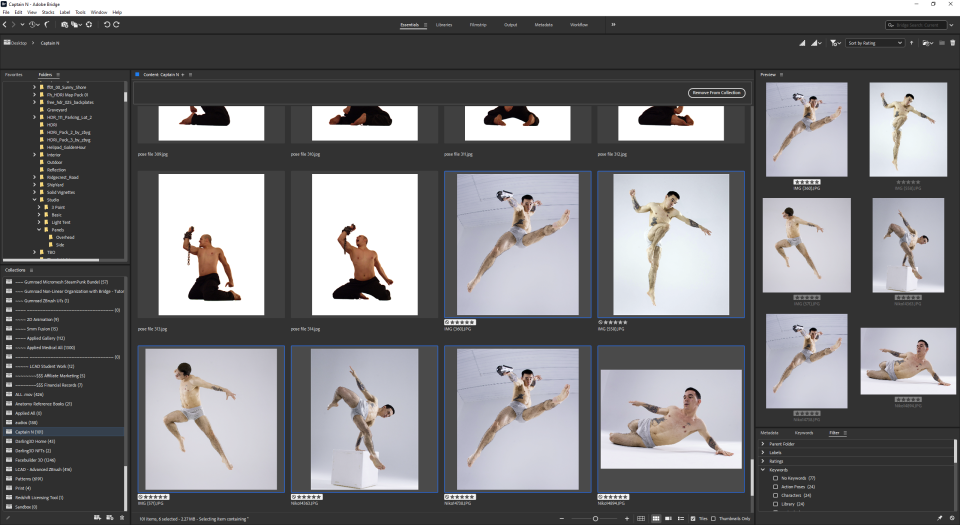Check the Action Poses keyword filter
This screenshot has width=960, height=525.
click(775, 487)
